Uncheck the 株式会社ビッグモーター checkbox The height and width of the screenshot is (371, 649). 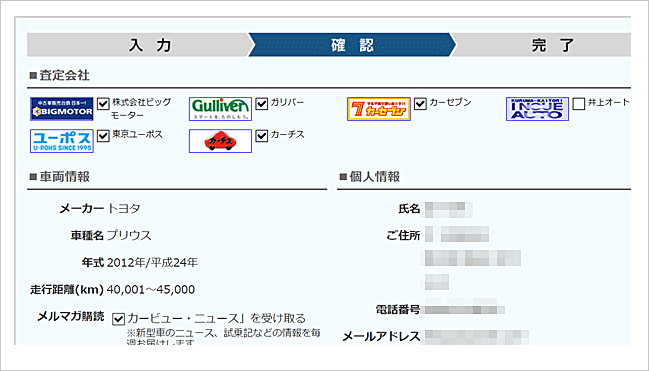(103, 104)
